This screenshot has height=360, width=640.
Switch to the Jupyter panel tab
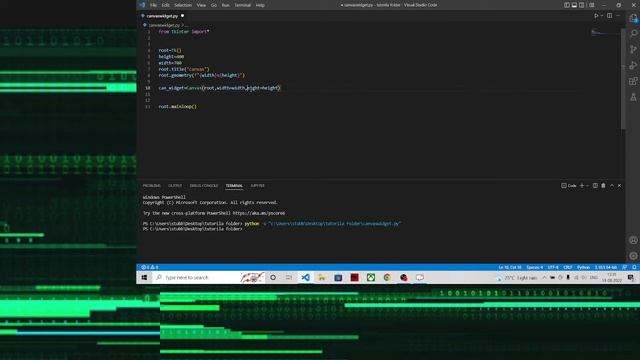(258, 186)
